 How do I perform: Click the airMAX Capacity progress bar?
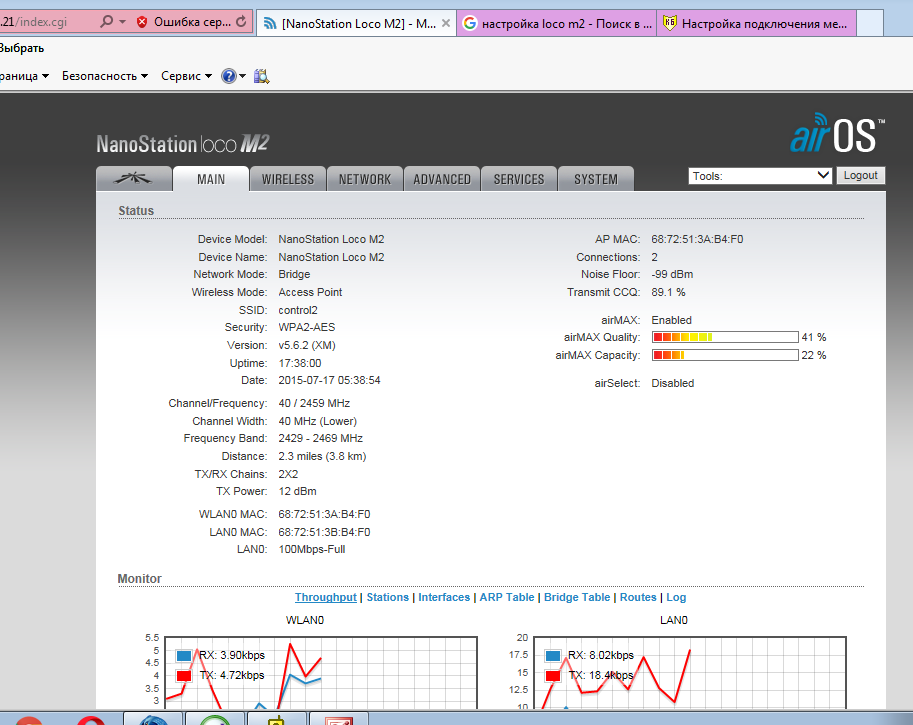[x=725, y=355]
